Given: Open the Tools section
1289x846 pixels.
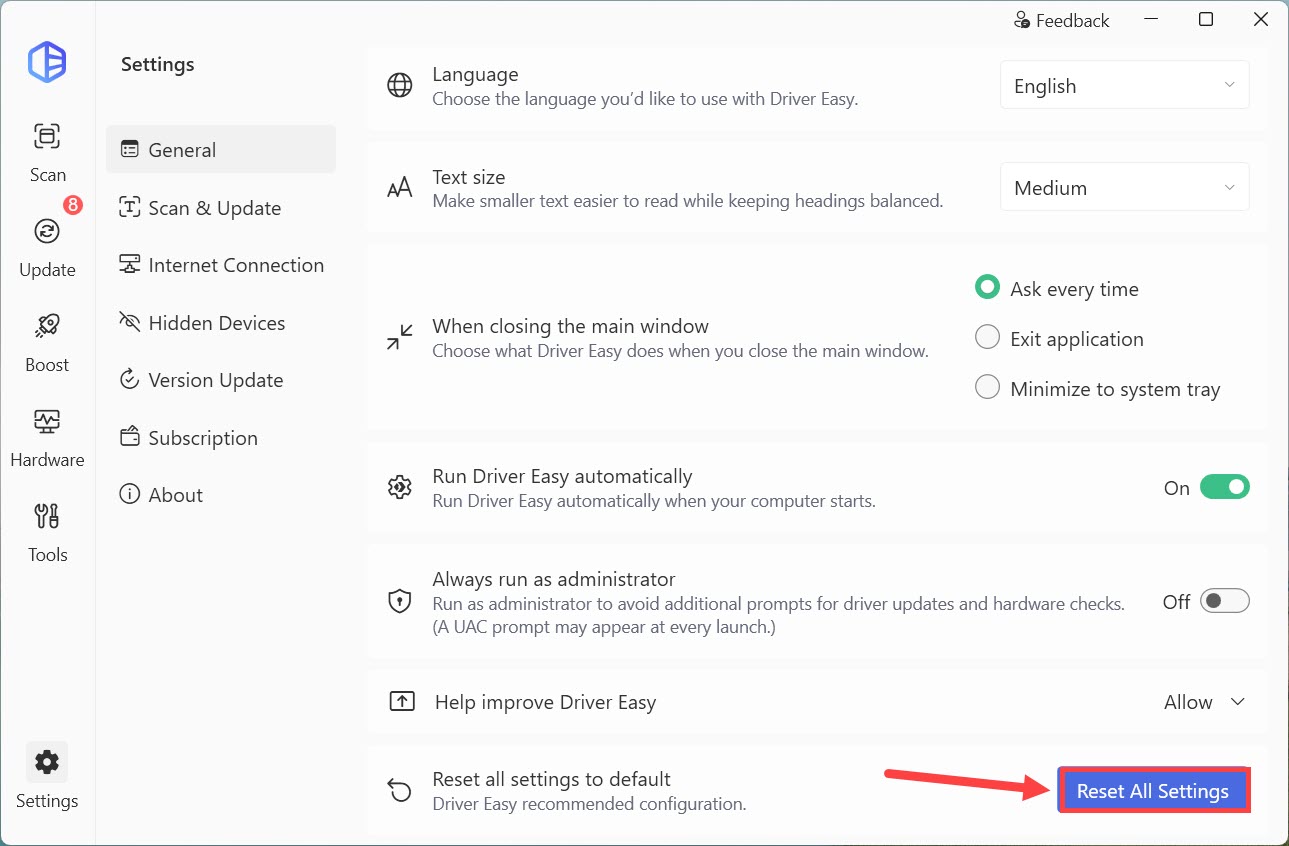Looking at the screenshot, I should point(47,532).
